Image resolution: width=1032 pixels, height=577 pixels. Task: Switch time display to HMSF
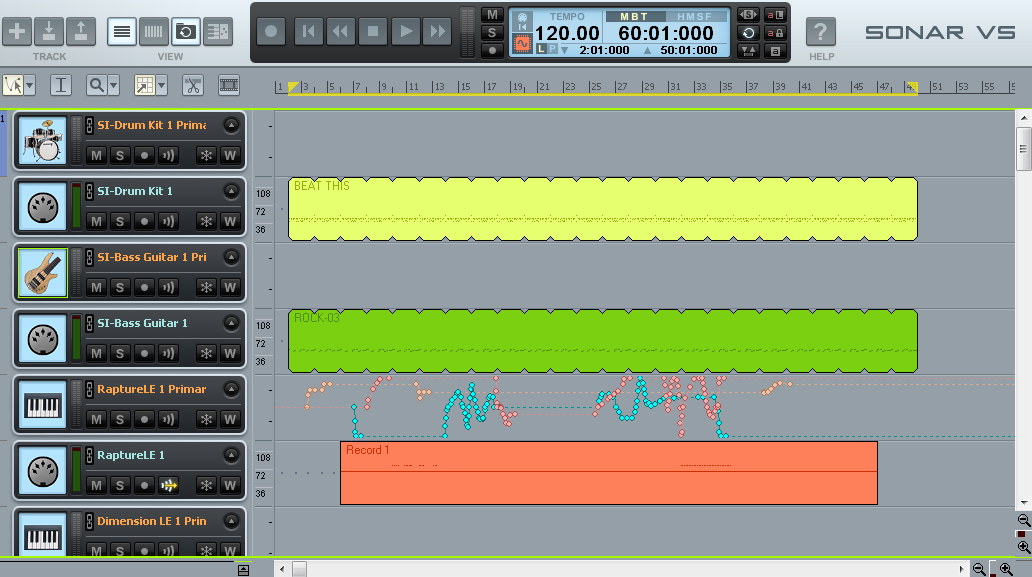pyautogui.click(x=694, y=16)
